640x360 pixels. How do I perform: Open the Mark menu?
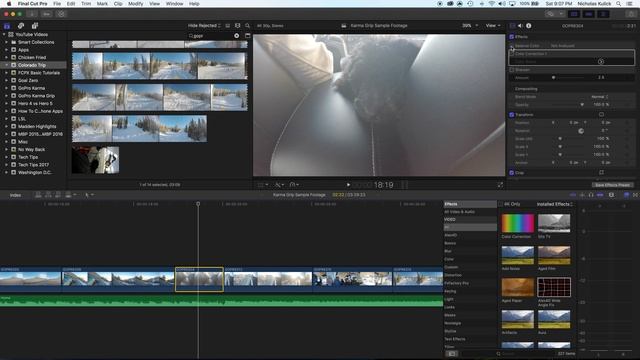[x=102, y=4]
